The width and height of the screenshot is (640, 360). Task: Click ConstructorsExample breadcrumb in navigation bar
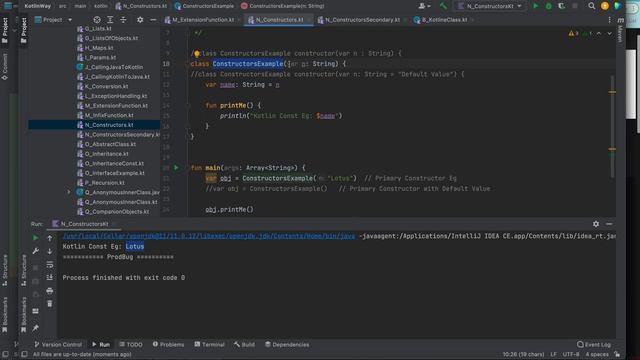click(x=204, y=6)
